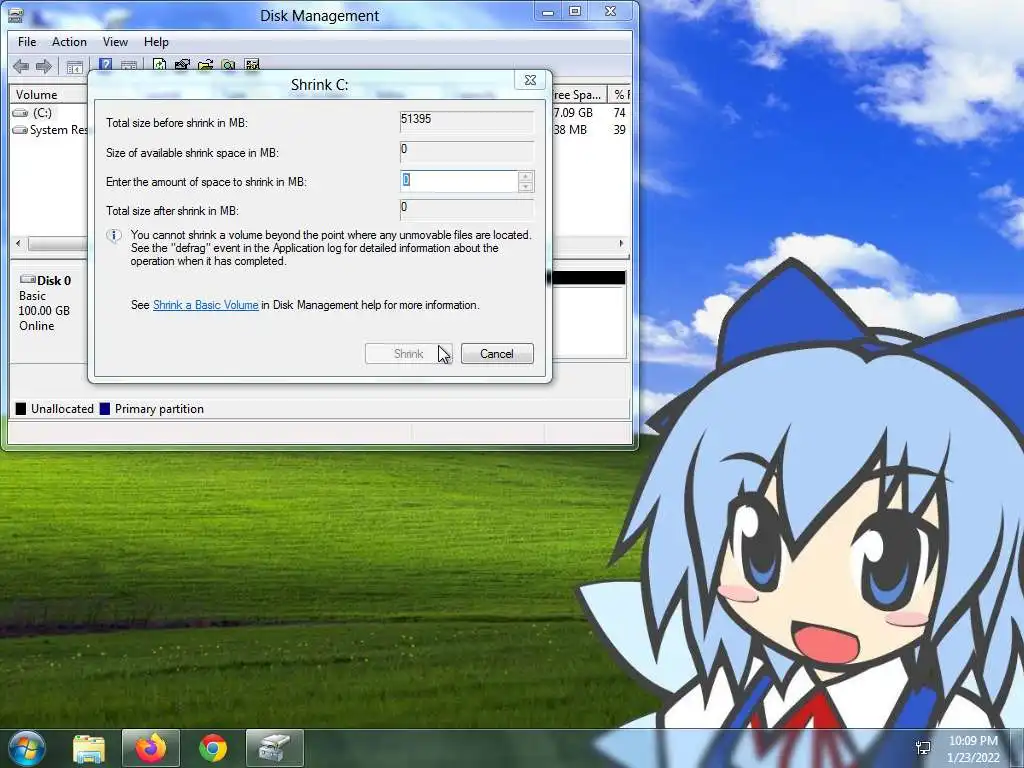Click the open-folder toolbar icon
This screenshot has width=1024, height=768.
(x=205, y=65)
